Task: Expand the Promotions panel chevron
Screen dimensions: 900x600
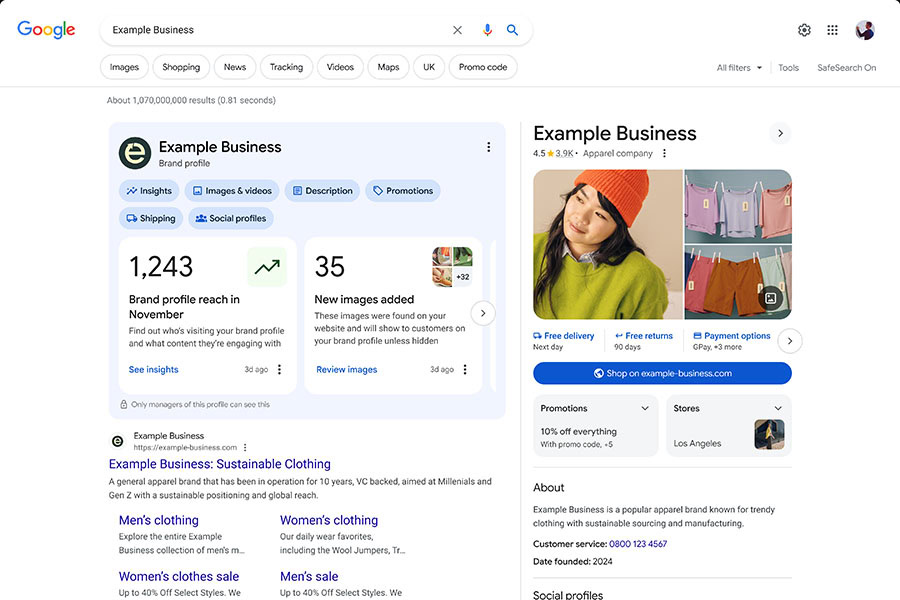Action: pos(645,408)
